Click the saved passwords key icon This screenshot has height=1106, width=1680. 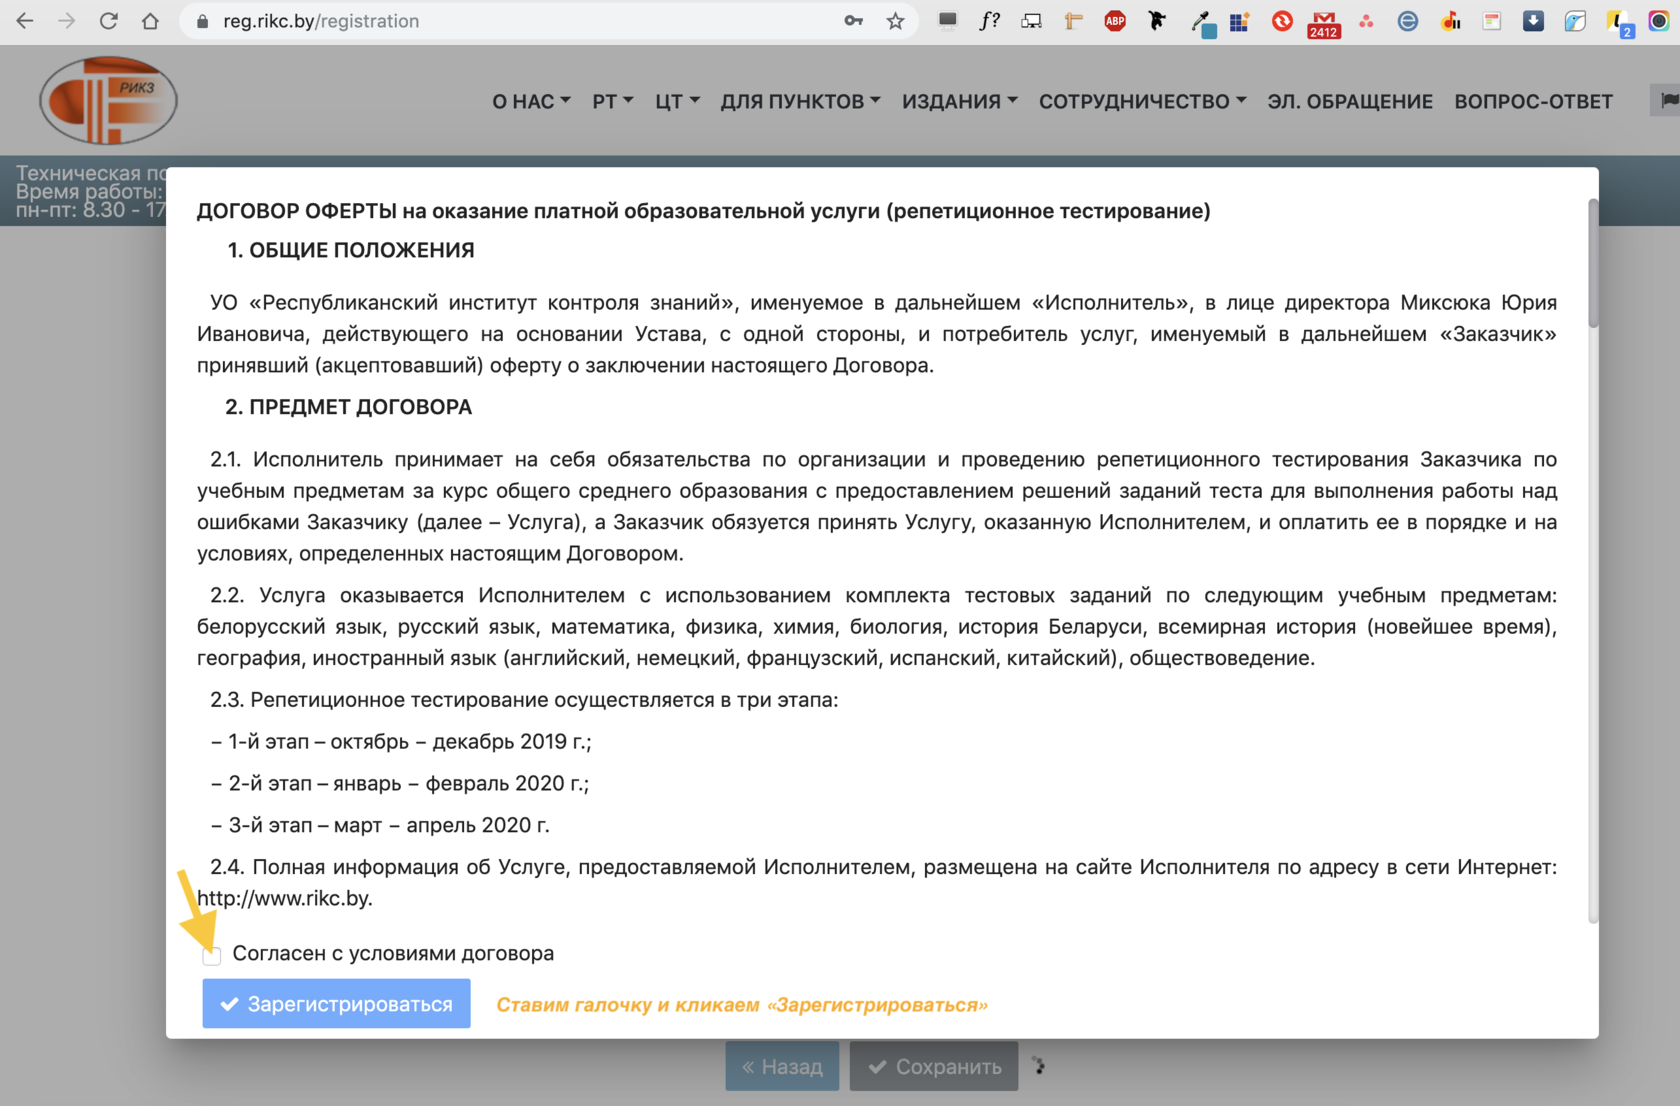853,21
